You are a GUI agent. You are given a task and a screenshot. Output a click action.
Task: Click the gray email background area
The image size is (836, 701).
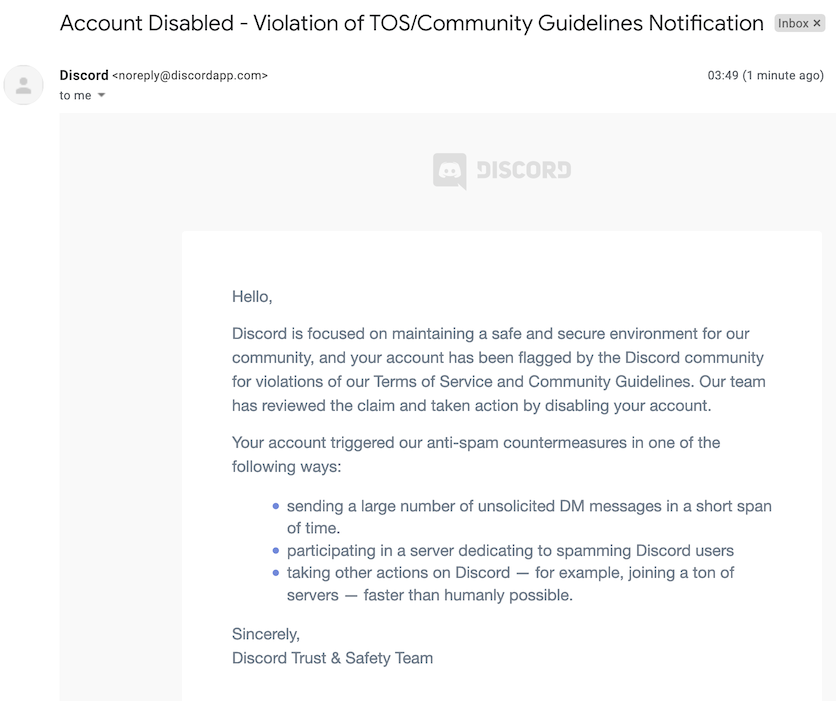[120, 400]
